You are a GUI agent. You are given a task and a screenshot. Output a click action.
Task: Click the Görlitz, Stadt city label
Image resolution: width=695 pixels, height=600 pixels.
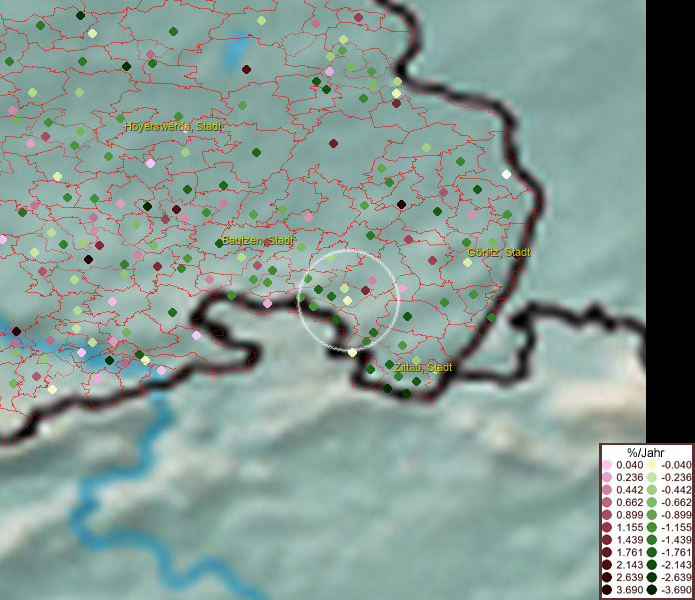pos(498,252)
